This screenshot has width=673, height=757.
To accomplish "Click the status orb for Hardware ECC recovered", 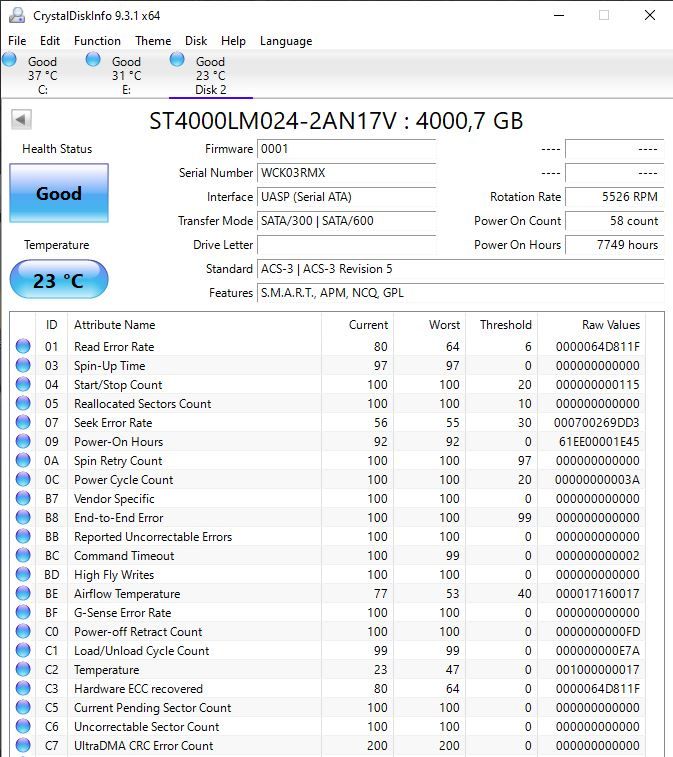I will click(23, 688).
